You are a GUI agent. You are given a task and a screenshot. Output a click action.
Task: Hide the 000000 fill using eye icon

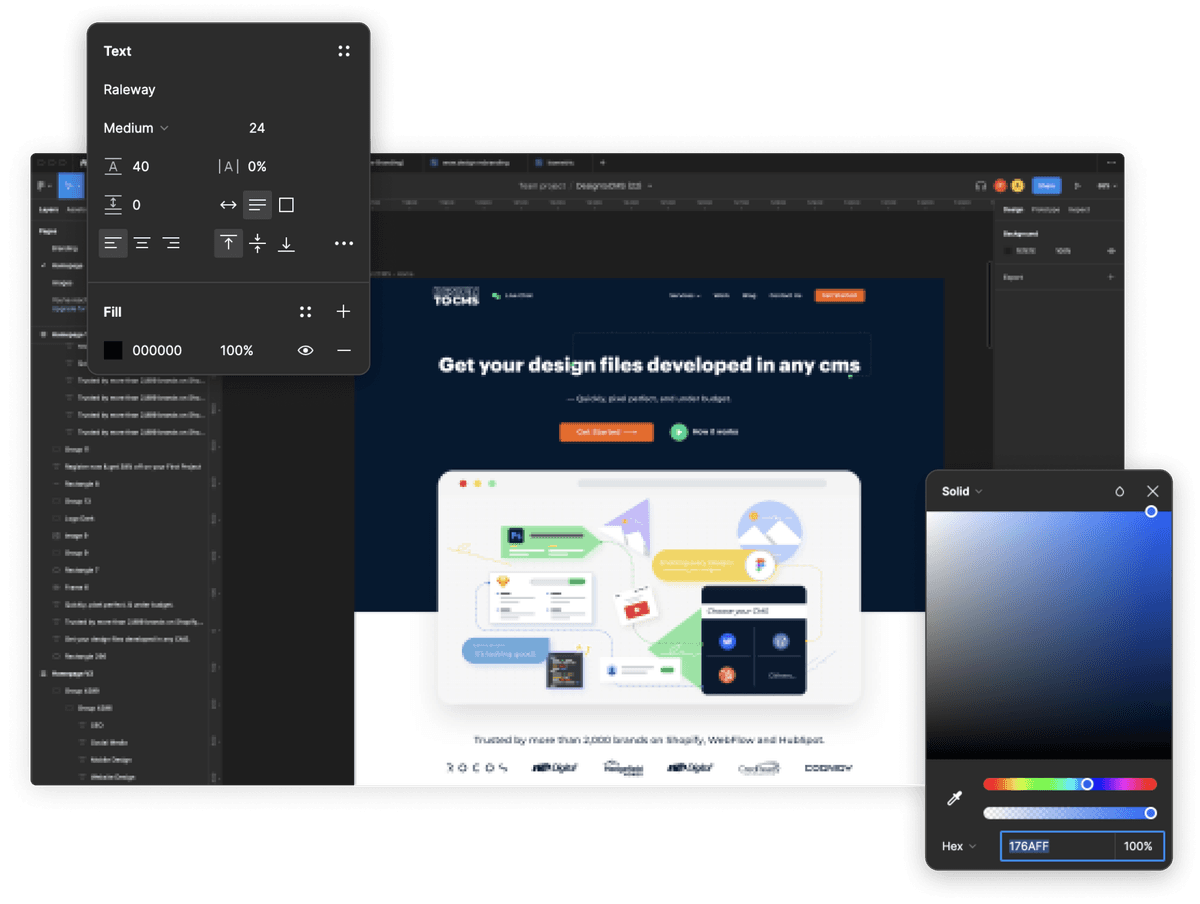pyautogui.click(x=305, y=350)
